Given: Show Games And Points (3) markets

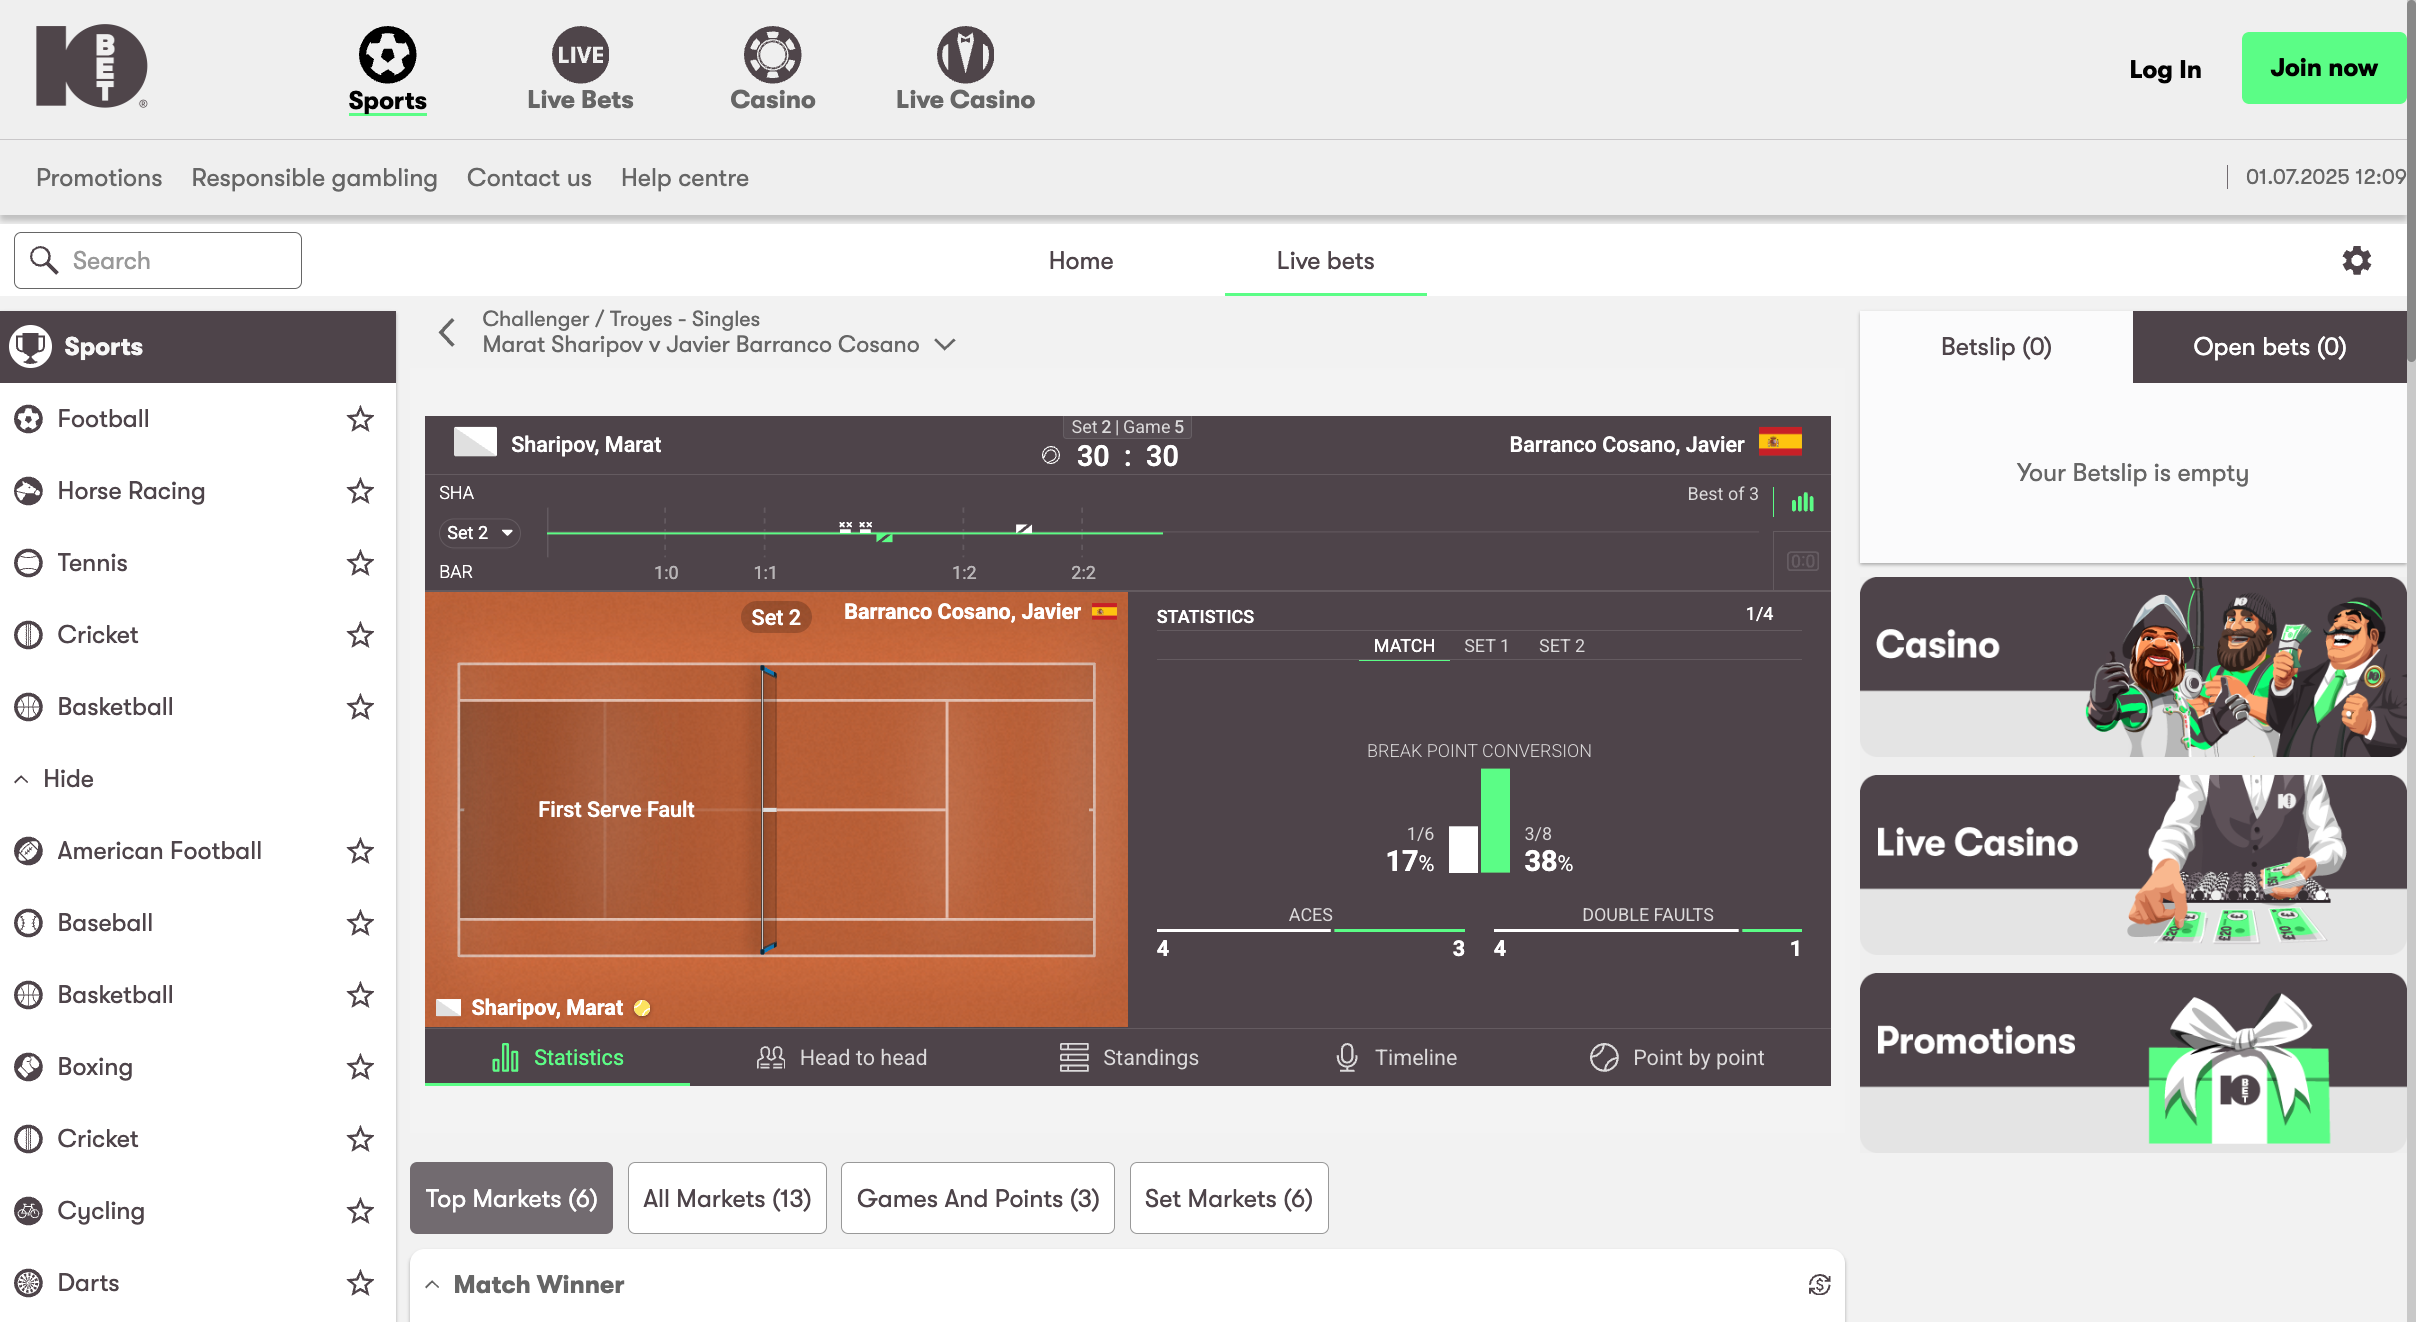Looking at the screenshot, I should pyautogui.click(x=978, y=1198).
